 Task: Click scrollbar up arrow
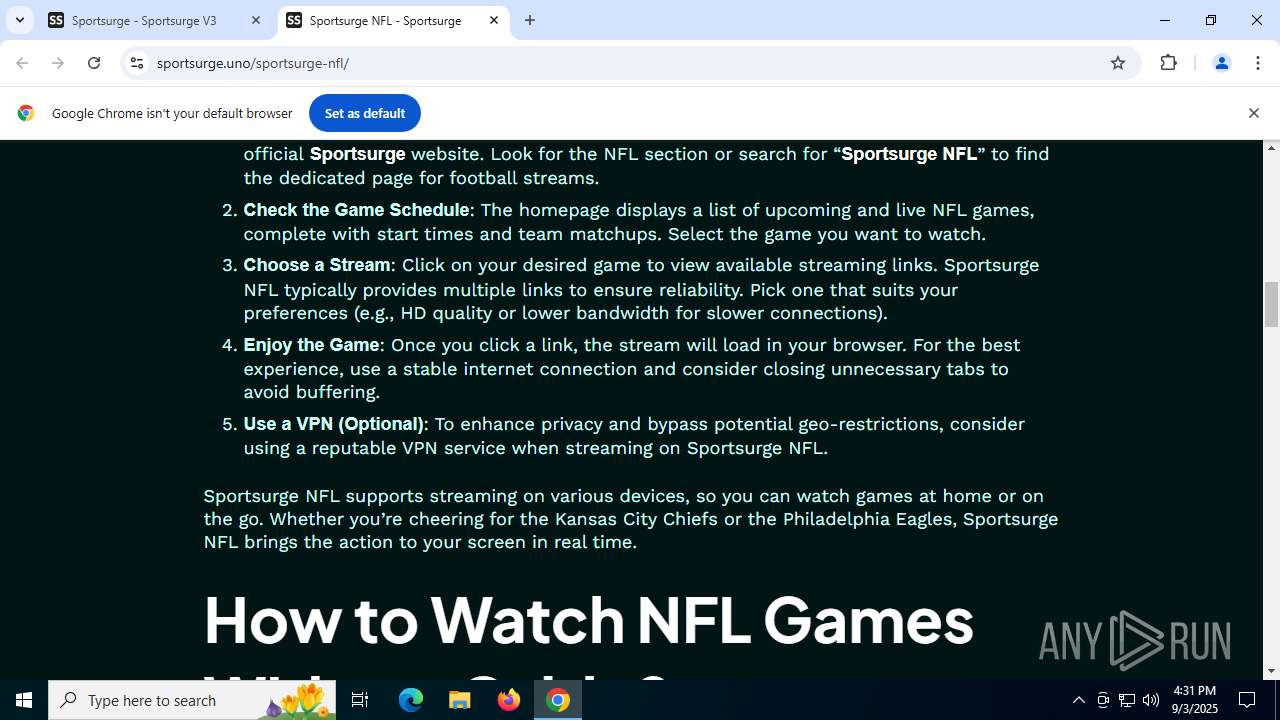click(1272, 148)
